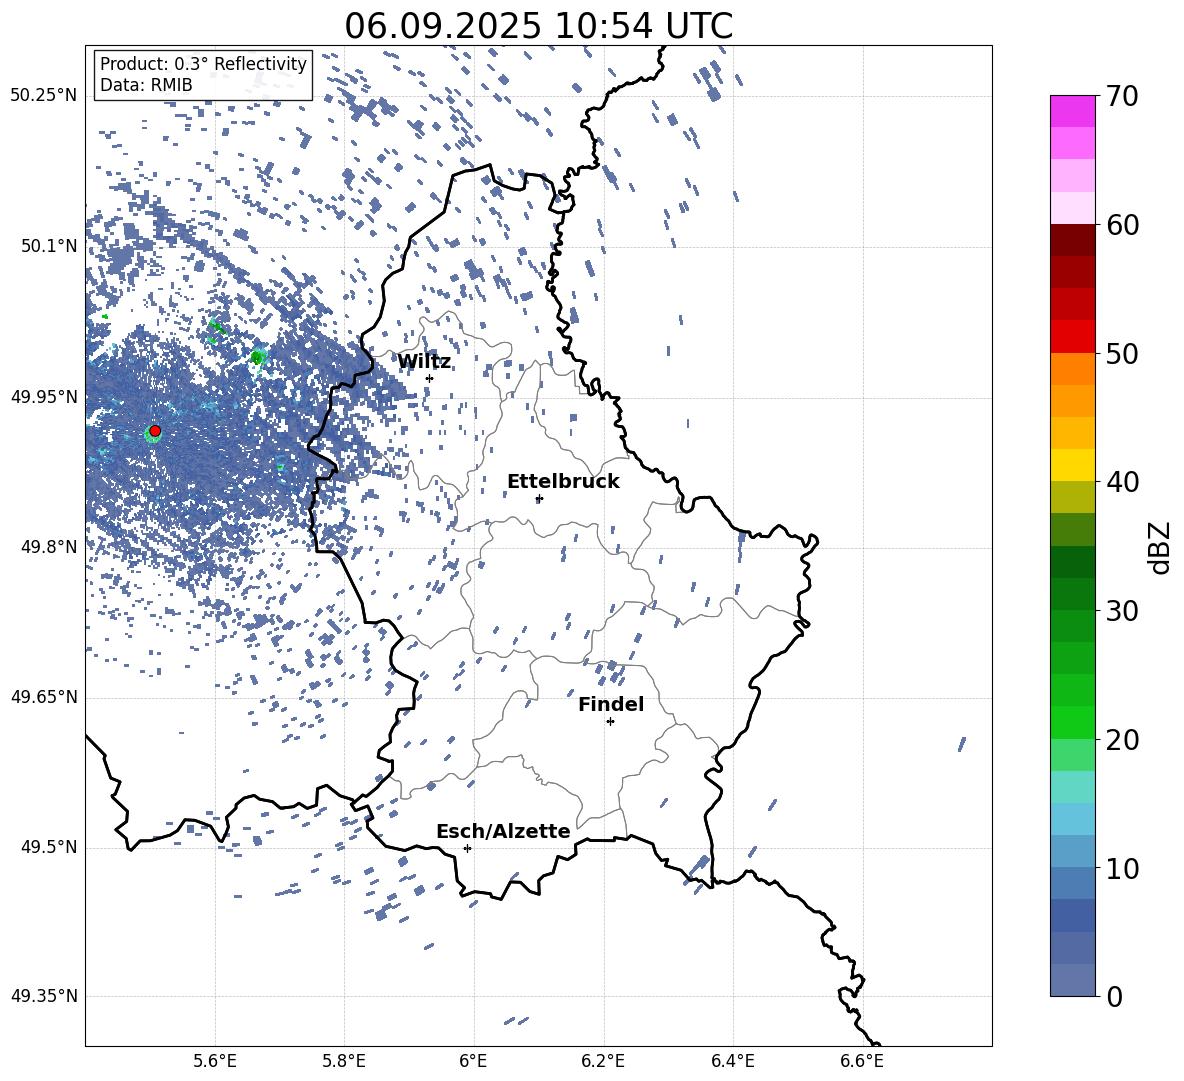
Task: Click the 49.35°N latitude label
Action: pyautogui.click(x=44, y=996)
